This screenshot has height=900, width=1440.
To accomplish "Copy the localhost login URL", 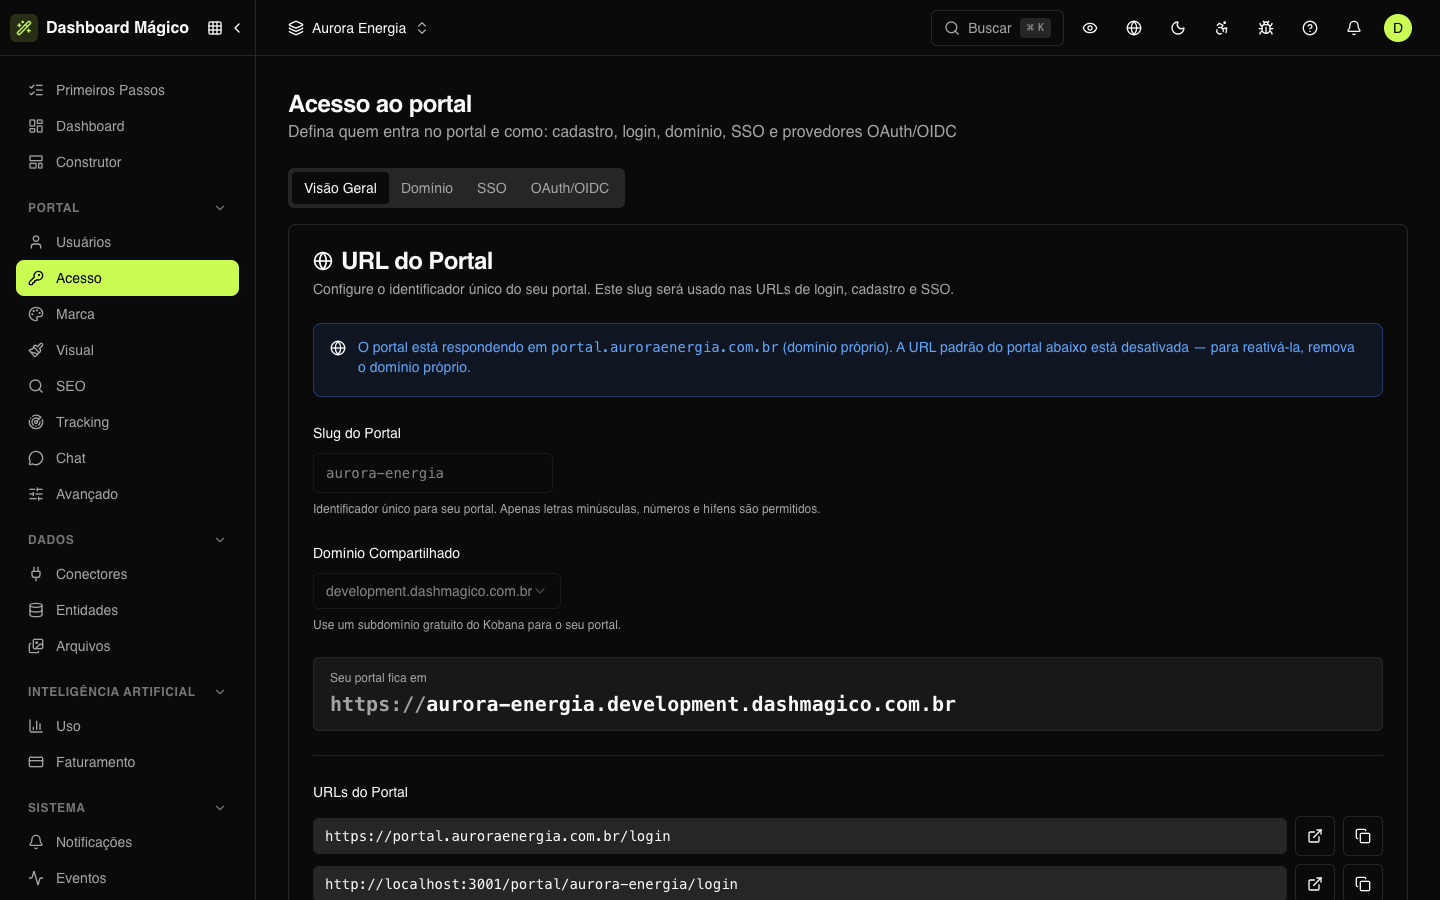I will coord(1363,883).
